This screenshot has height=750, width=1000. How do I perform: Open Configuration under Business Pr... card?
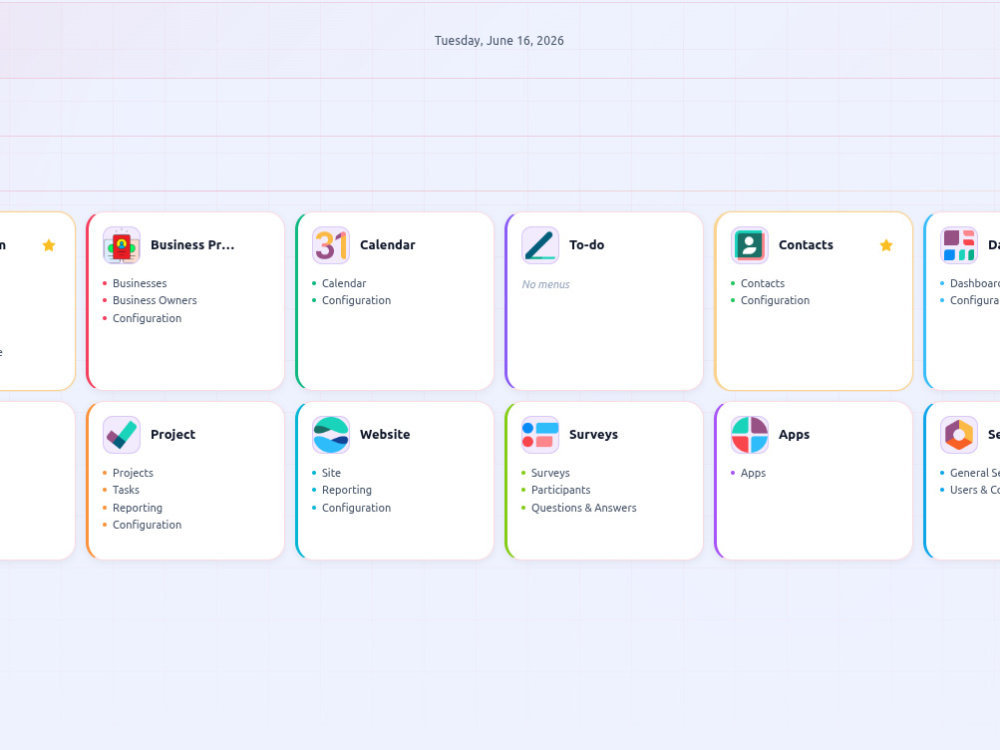(147, 318)
